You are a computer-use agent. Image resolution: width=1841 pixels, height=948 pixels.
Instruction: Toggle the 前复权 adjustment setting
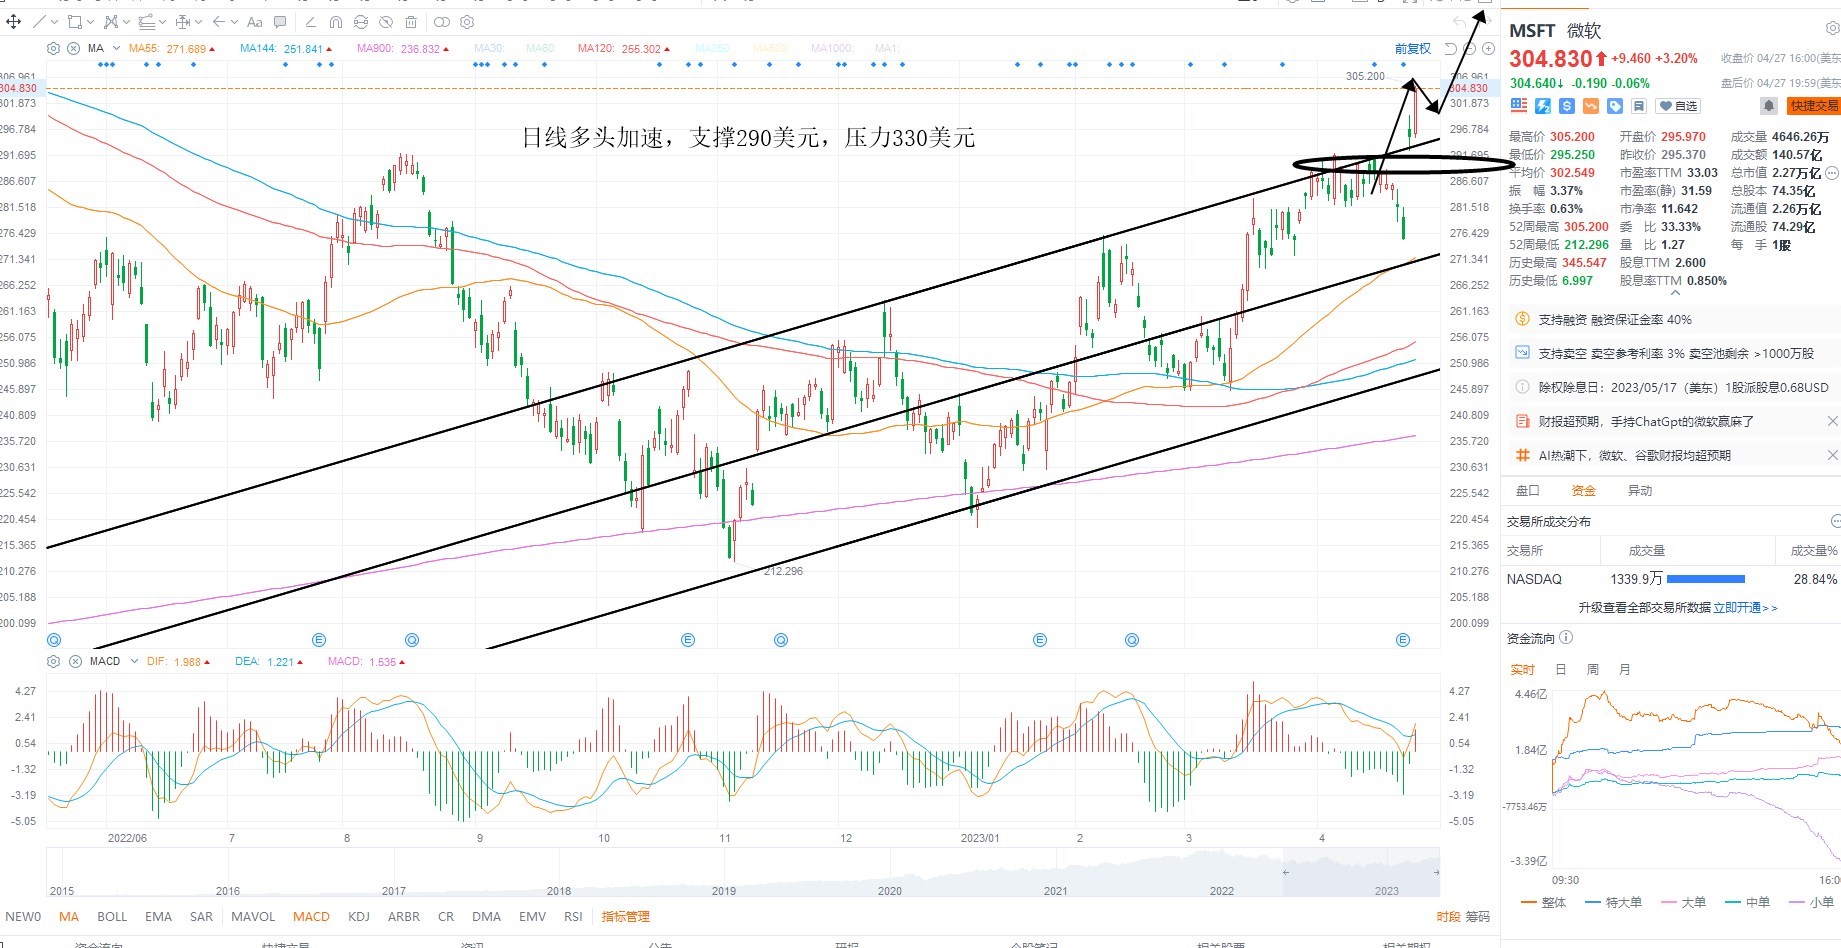click(x=1412, y=48)
